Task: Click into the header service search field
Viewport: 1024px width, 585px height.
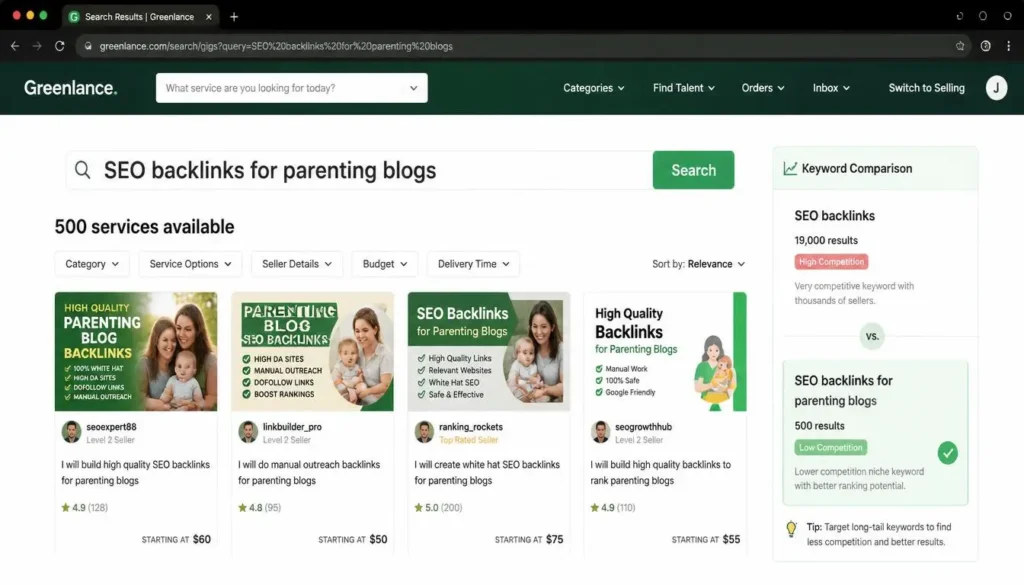Action: [291, 87]
